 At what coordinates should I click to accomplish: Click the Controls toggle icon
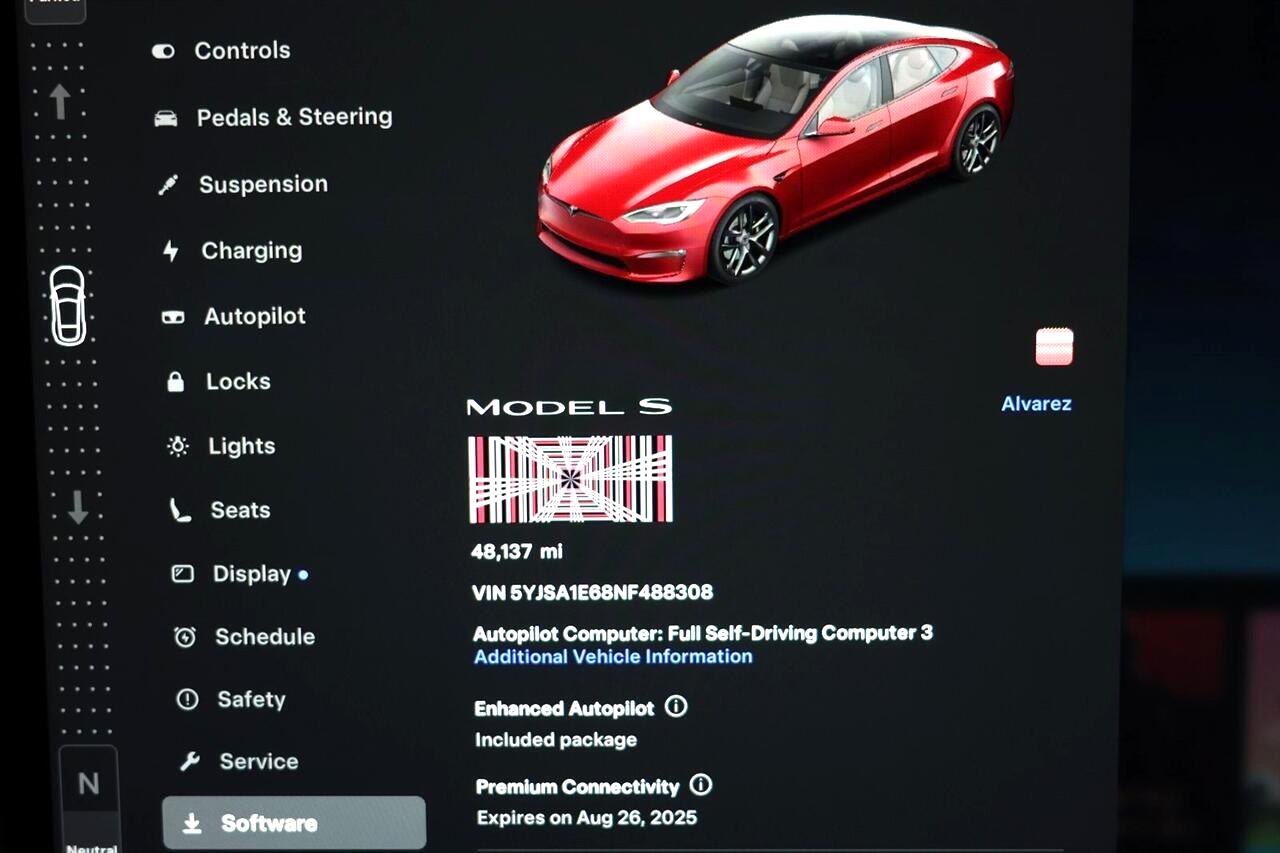(x=163, y=51)
